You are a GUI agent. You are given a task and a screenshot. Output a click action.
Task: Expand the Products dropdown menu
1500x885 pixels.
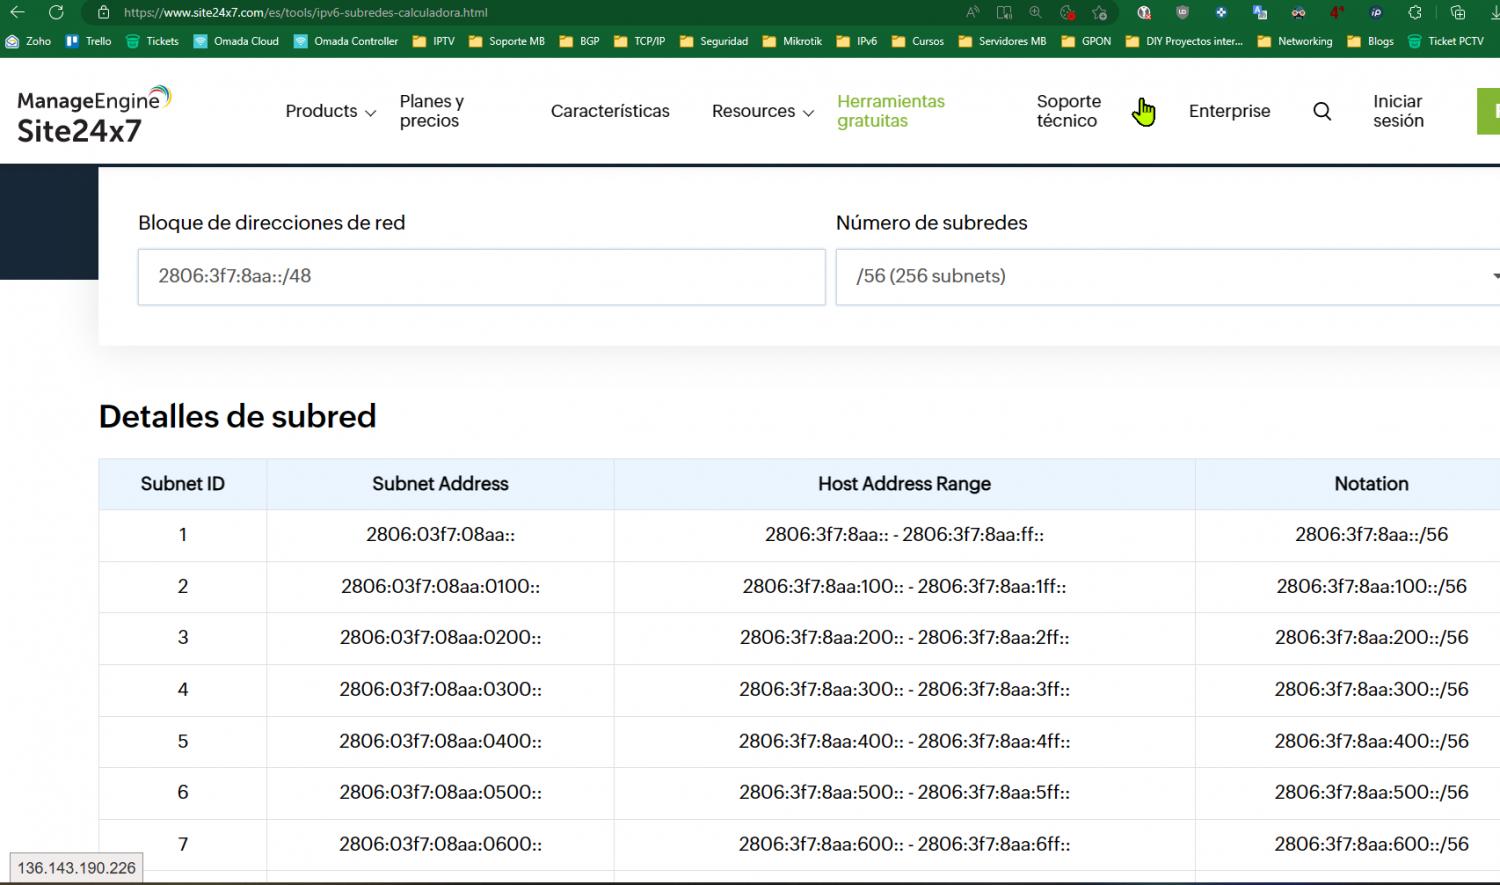330,112
